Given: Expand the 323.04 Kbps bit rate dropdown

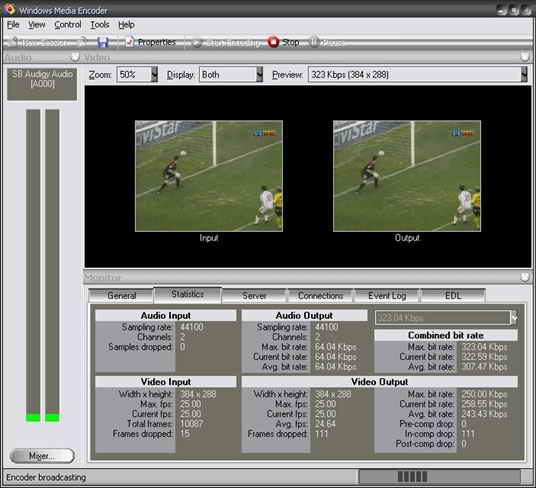Looking at the screenshot, I should (513, 318).
